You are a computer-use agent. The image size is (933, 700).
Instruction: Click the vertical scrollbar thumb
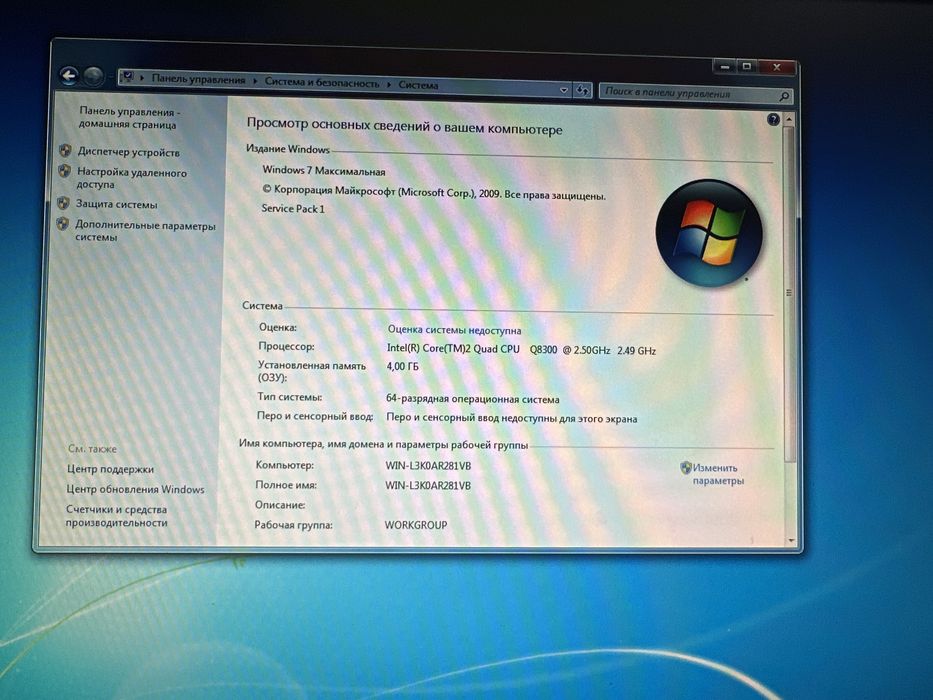coord(789,293)
